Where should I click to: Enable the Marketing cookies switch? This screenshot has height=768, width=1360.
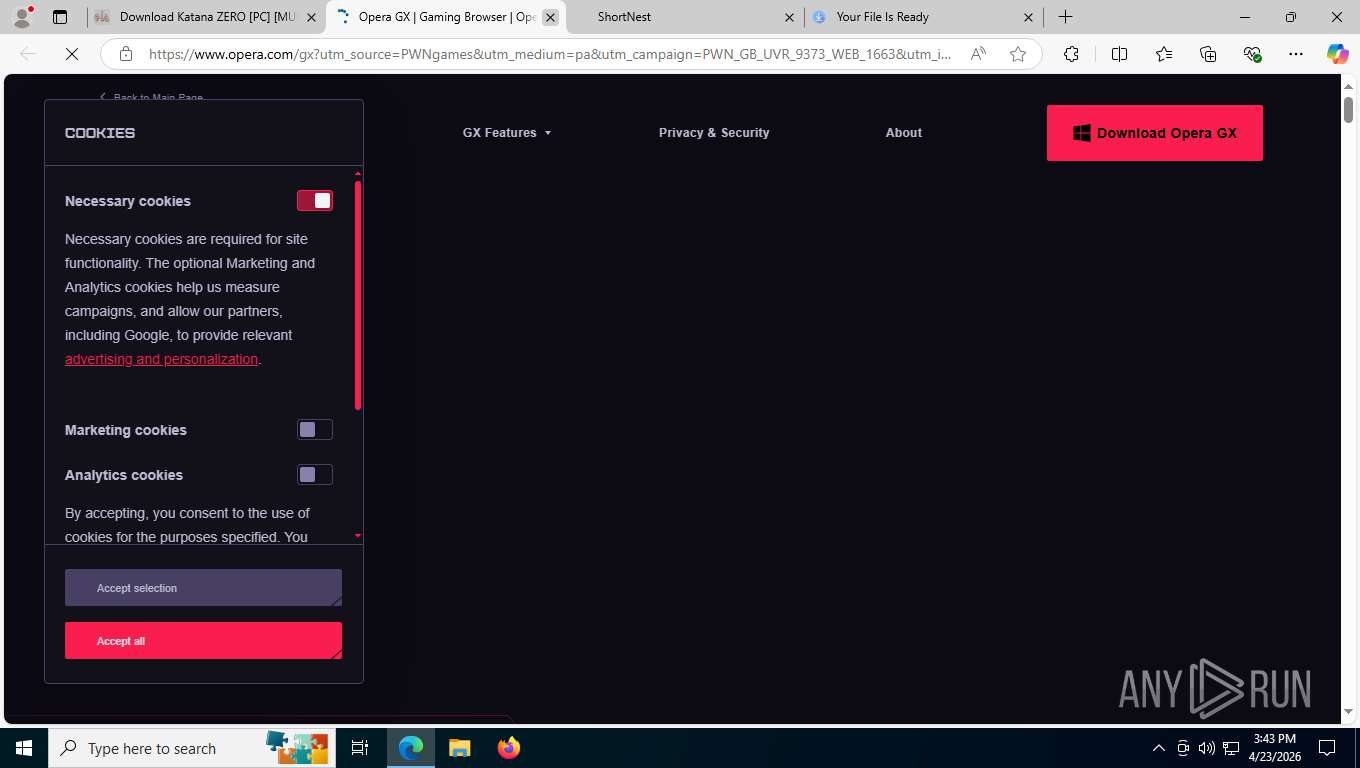(x=315, y=430)
